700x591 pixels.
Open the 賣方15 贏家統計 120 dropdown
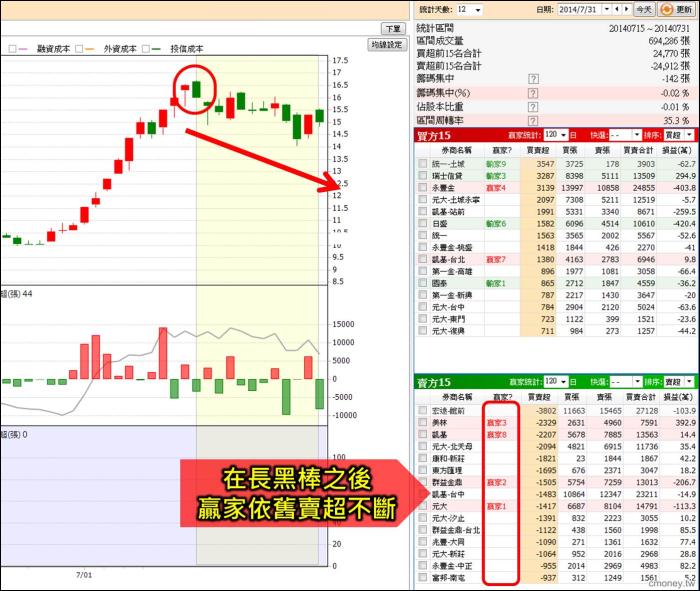tap(564, 382)
